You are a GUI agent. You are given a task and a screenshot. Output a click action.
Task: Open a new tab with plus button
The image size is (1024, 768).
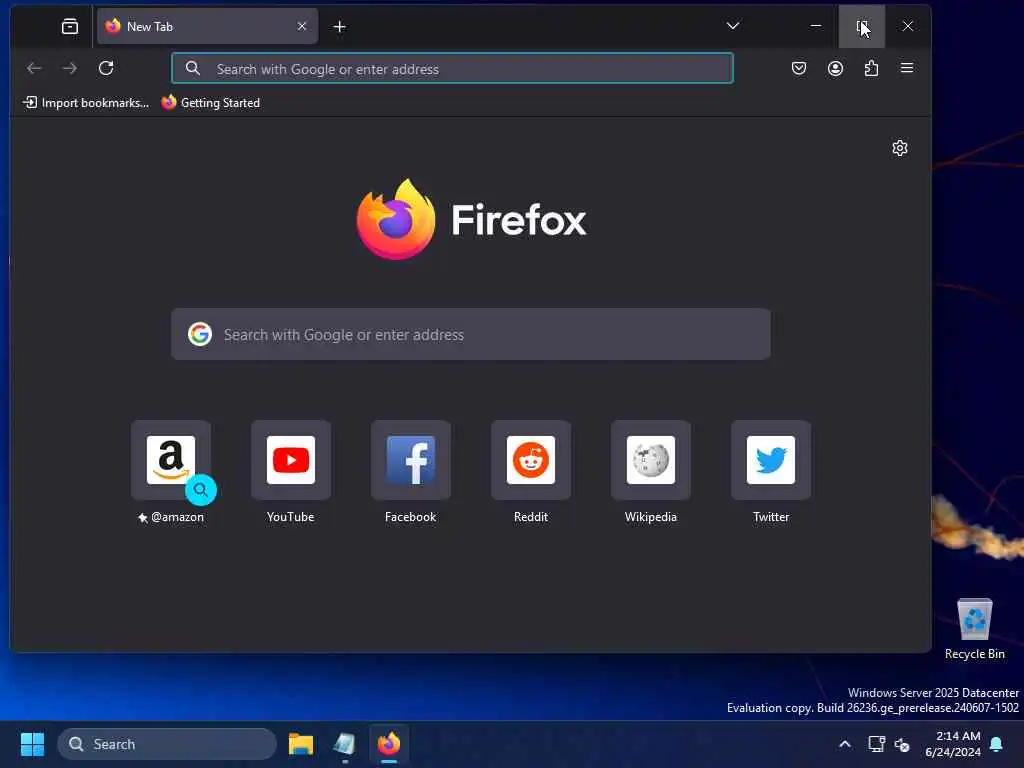(340, 26)
